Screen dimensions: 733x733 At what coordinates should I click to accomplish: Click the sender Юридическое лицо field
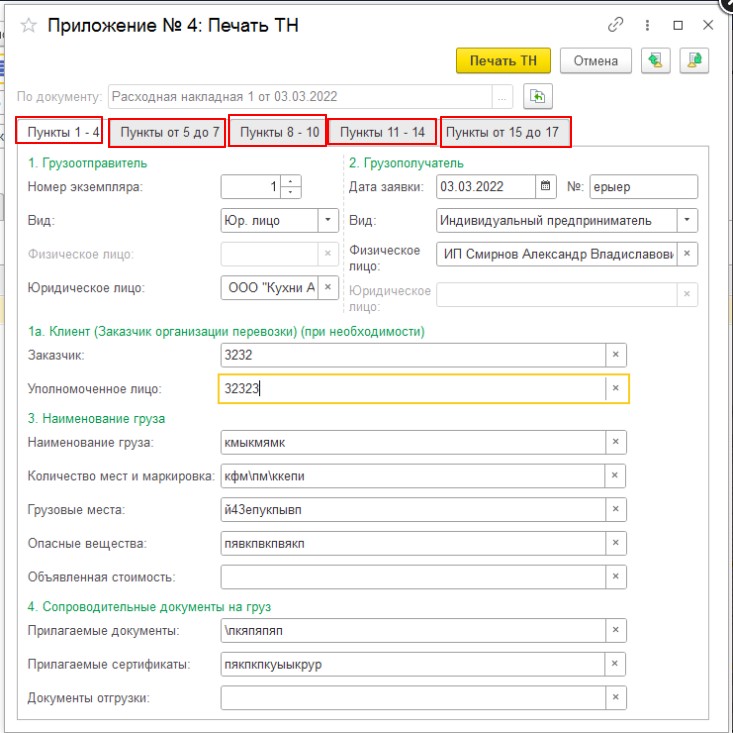[270, 287]
